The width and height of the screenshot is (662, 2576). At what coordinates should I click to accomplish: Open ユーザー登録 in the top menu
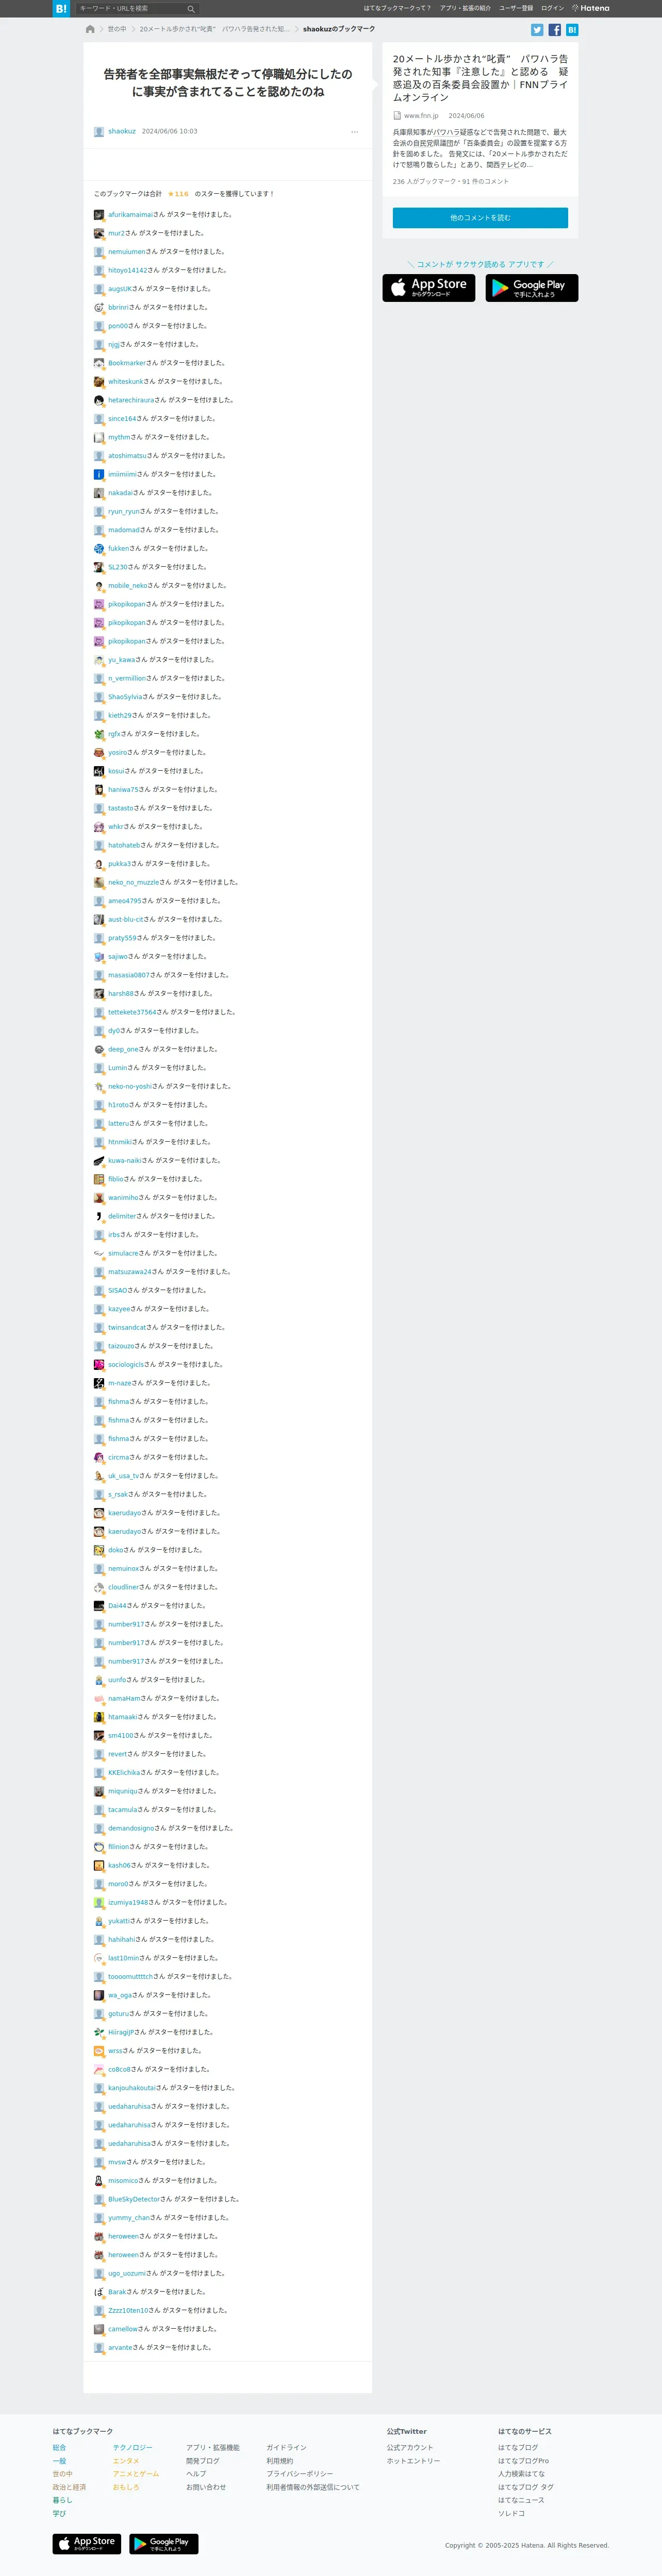pos(516,8)
